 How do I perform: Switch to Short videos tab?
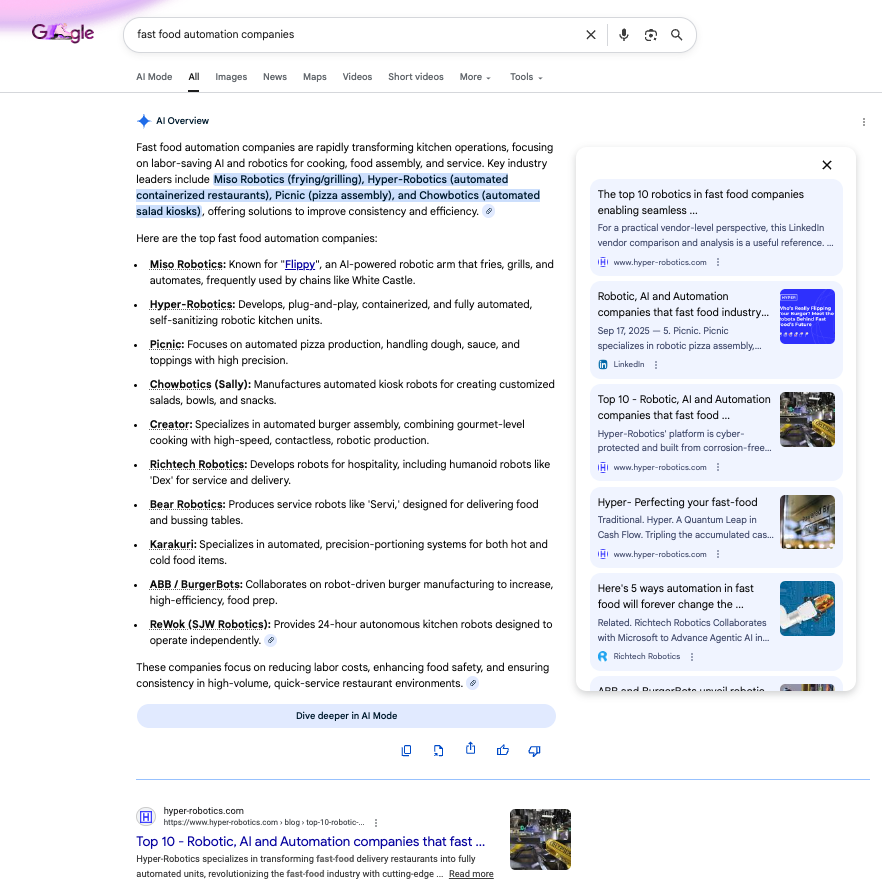[416, 77]
